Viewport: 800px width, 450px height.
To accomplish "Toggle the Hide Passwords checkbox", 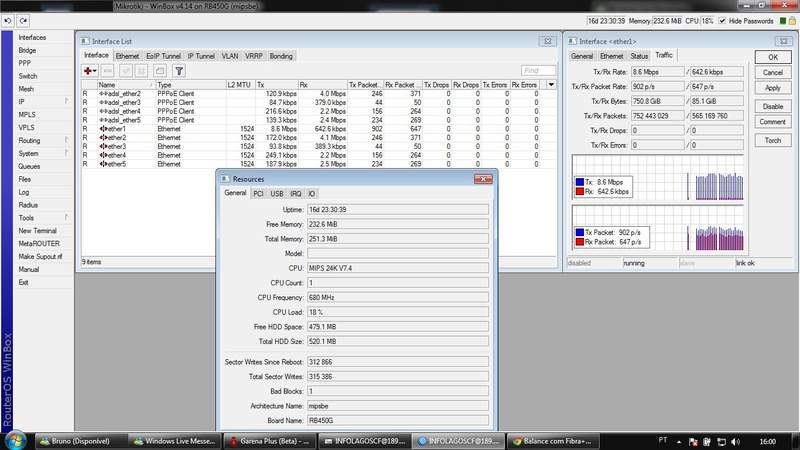I will coord(722,21).
